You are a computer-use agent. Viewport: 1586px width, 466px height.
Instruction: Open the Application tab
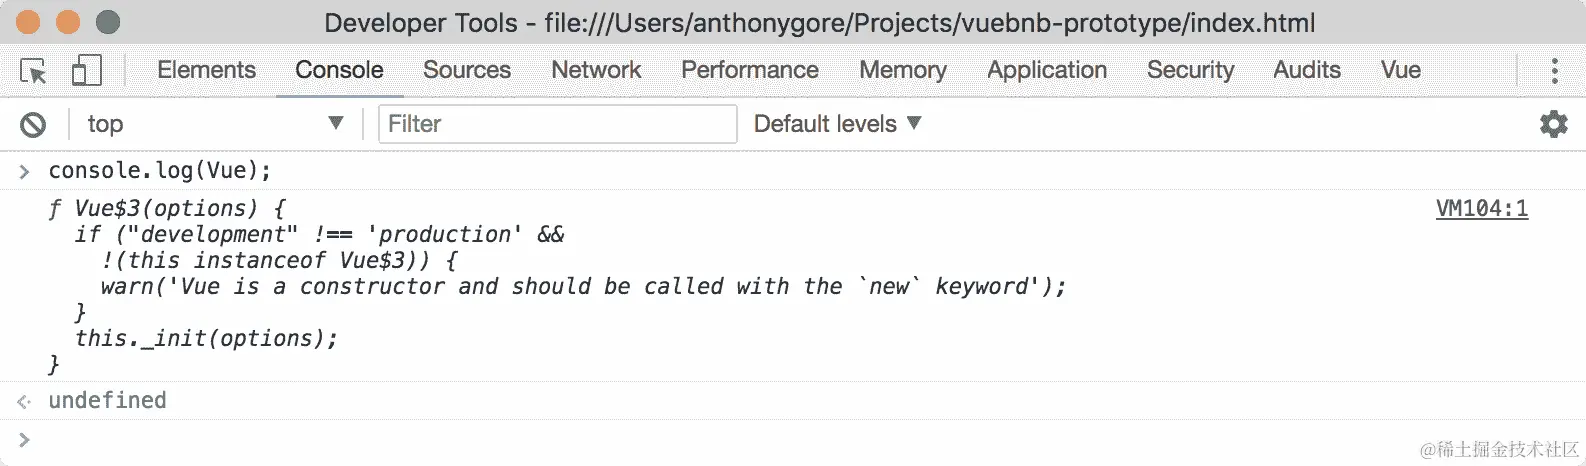tap(1046, 70)
